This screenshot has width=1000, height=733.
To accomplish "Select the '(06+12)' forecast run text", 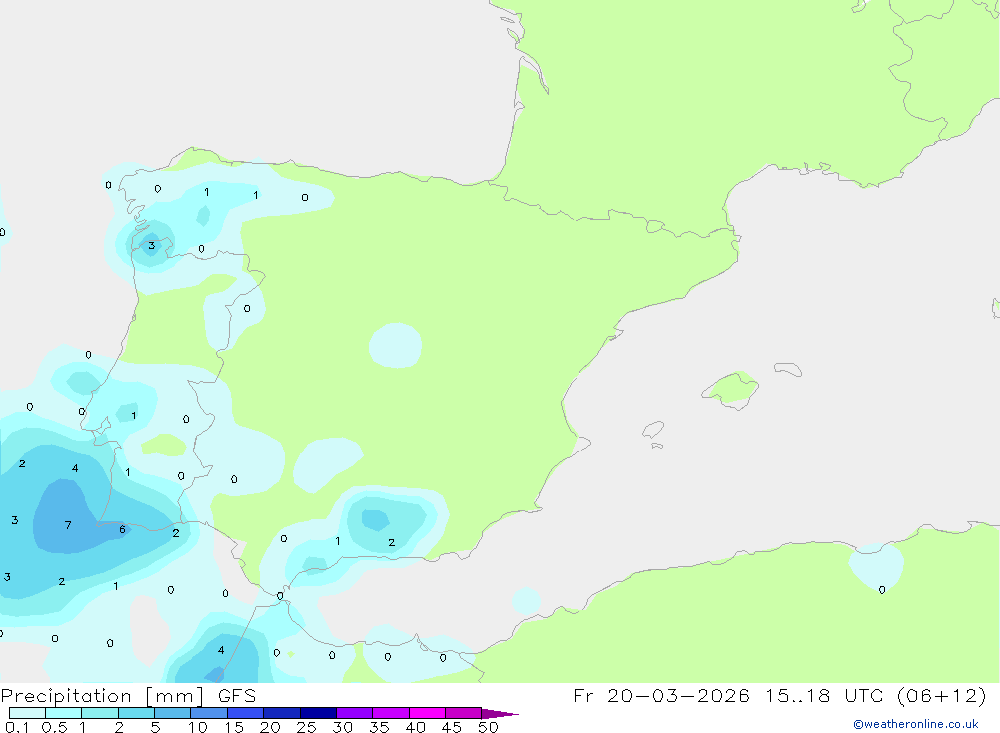I will (x=941, y=695).
